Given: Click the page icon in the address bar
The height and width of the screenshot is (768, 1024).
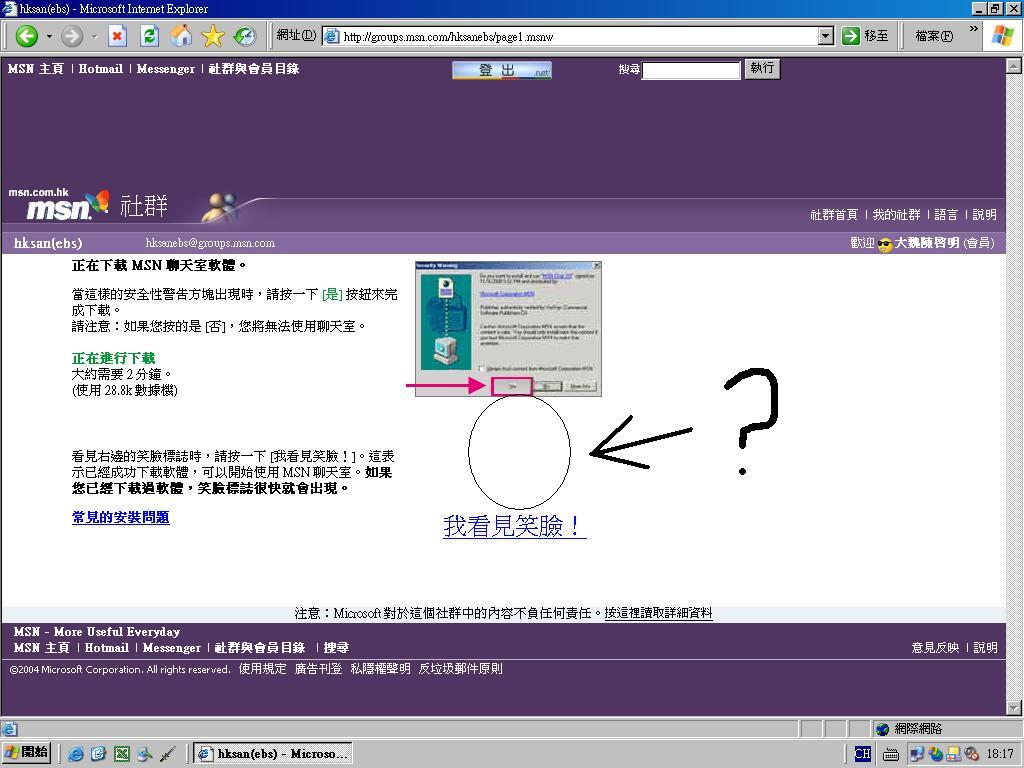Looking at the screenshot, I should [332, 36].
